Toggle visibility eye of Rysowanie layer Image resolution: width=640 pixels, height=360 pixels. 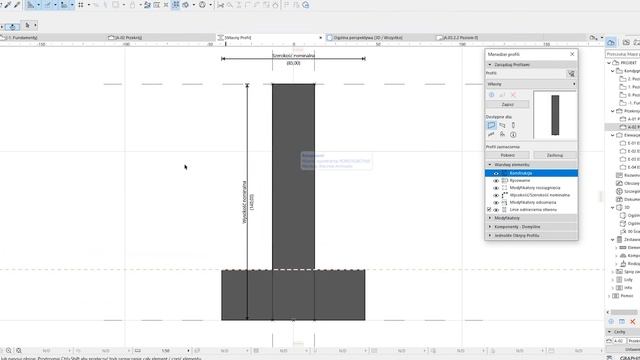pyautogui.click(x=496, y=181)
